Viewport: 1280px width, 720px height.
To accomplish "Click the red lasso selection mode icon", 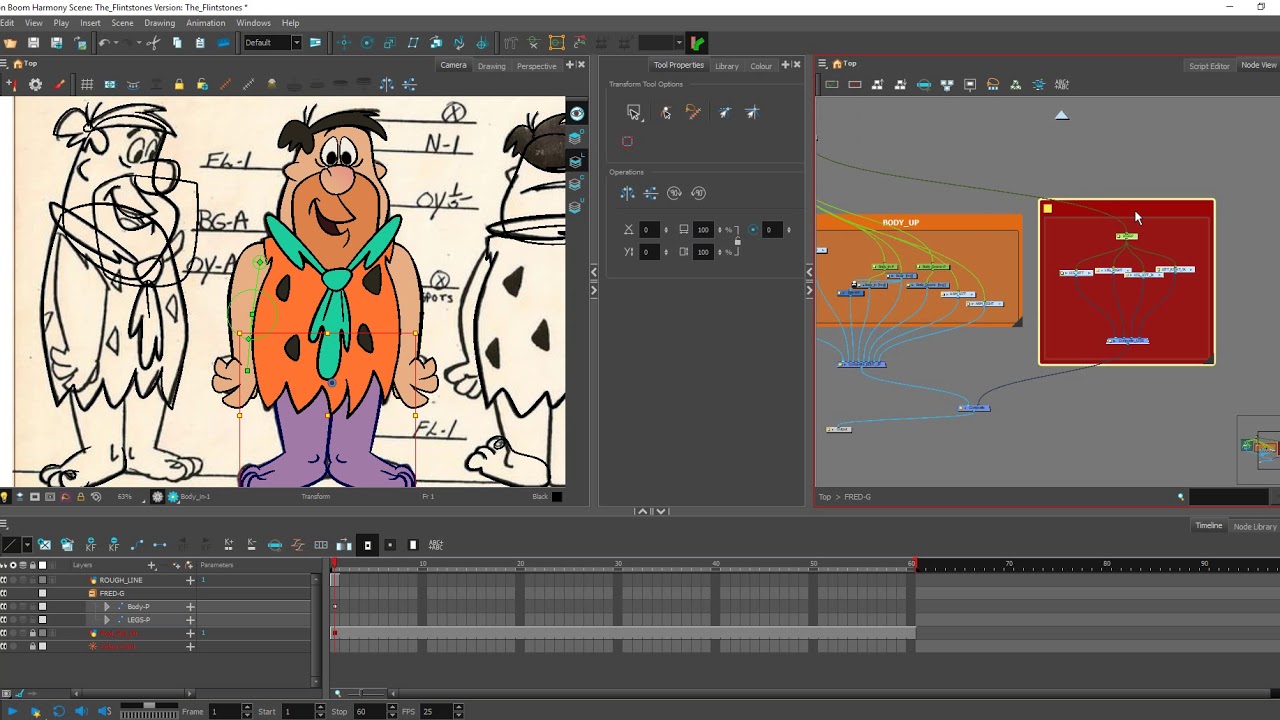I will point(627,141).
